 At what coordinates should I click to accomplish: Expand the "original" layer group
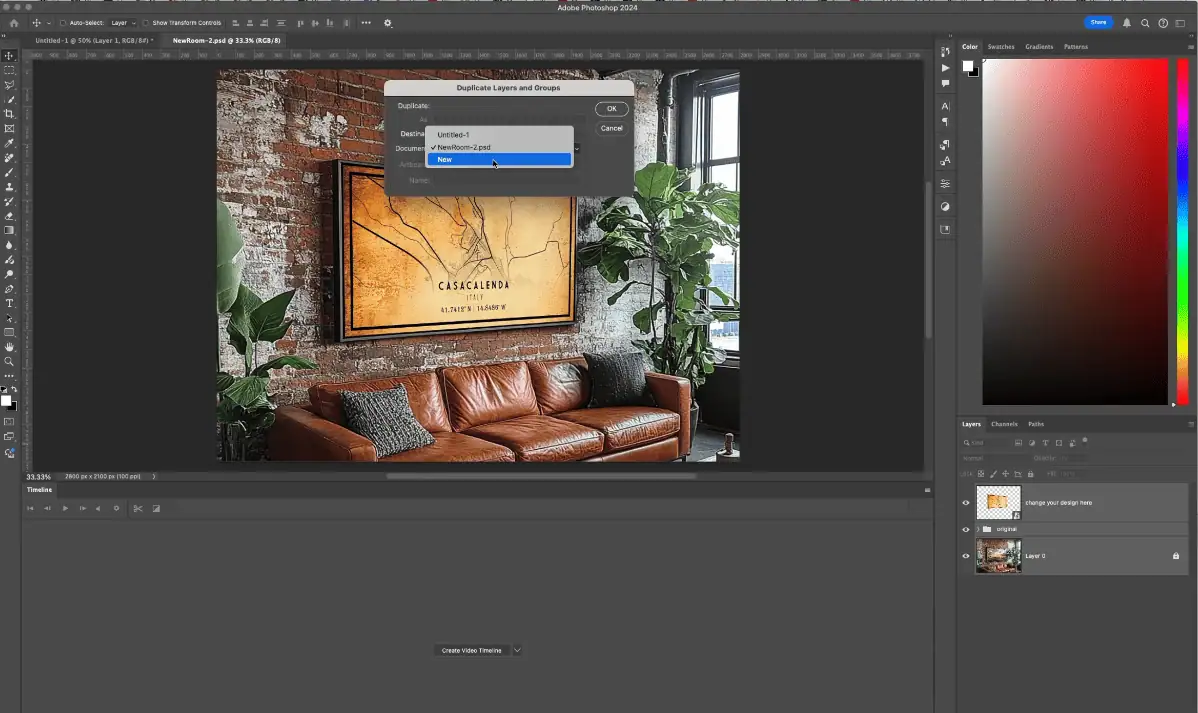click(x=977, y=529)
